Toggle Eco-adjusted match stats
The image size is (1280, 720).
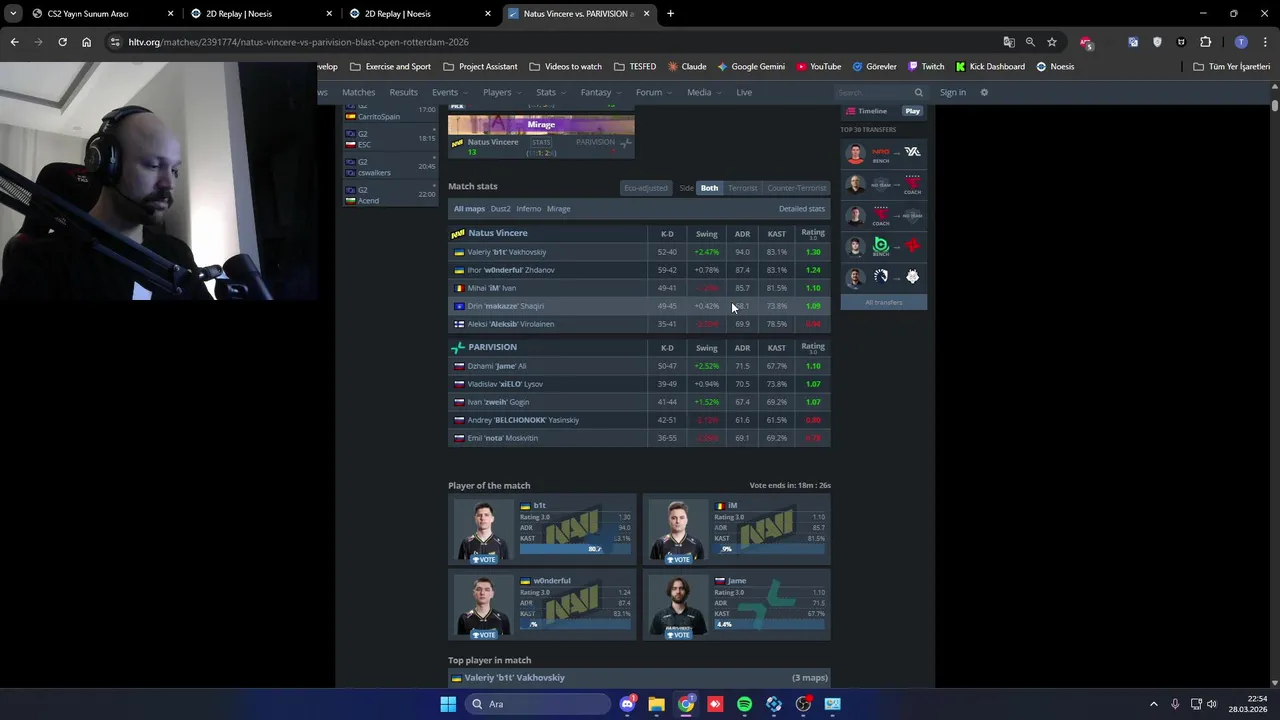coord(645,188)
